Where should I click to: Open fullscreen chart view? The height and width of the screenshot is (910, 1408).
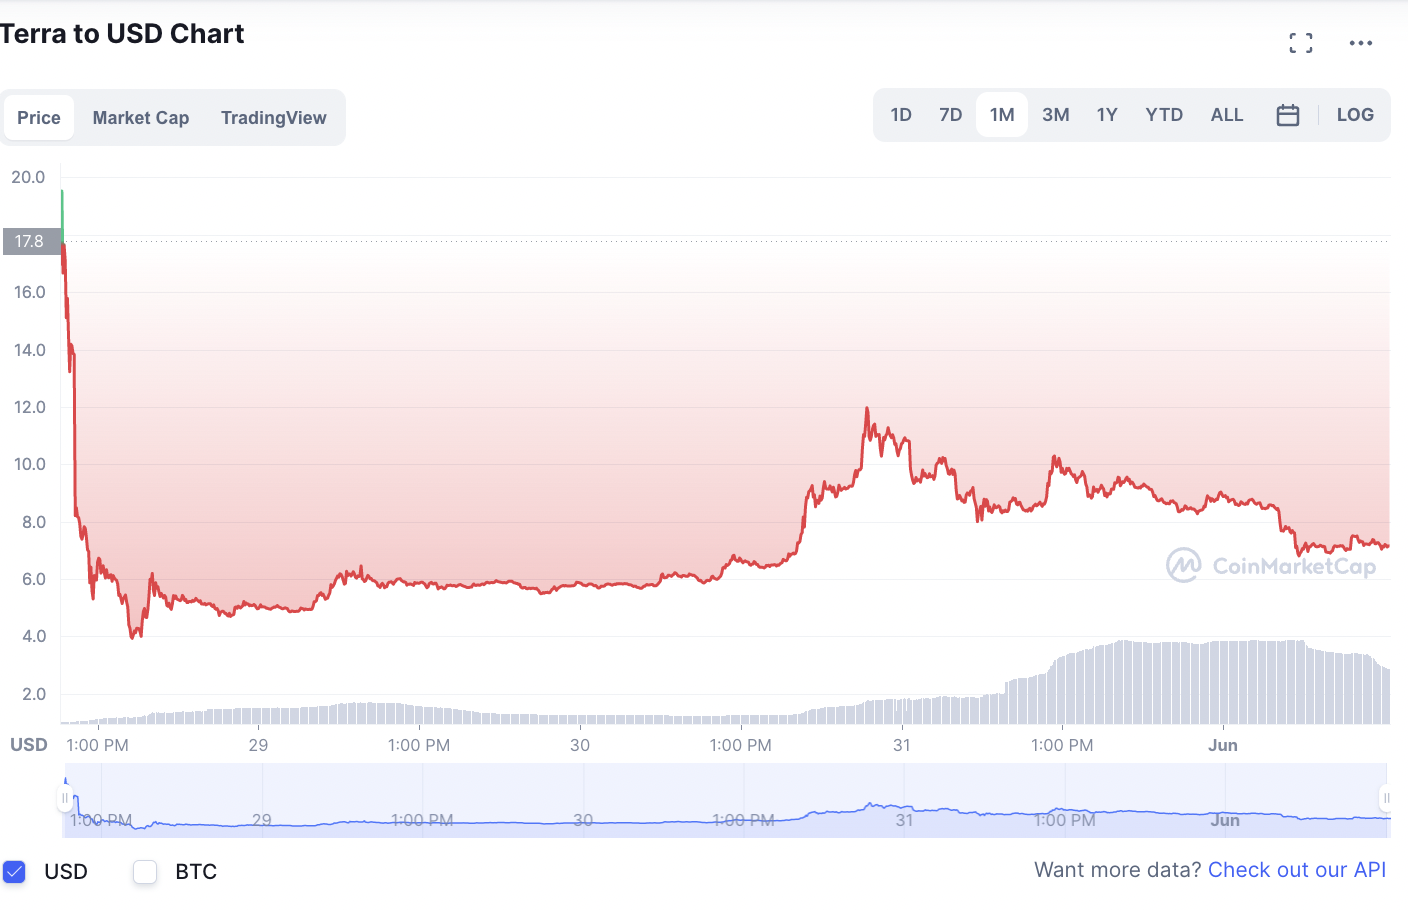click(1301, 43)
